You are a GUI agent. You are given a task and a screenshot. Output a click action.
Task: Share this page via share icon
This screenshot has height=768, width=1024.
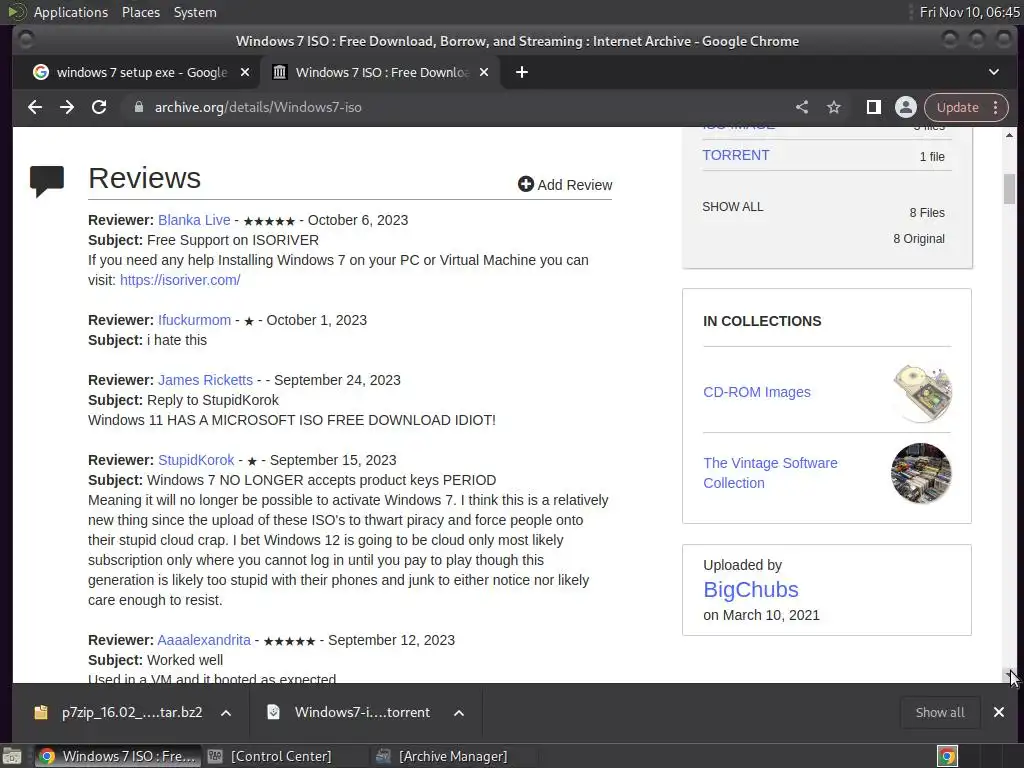[802, 107]
